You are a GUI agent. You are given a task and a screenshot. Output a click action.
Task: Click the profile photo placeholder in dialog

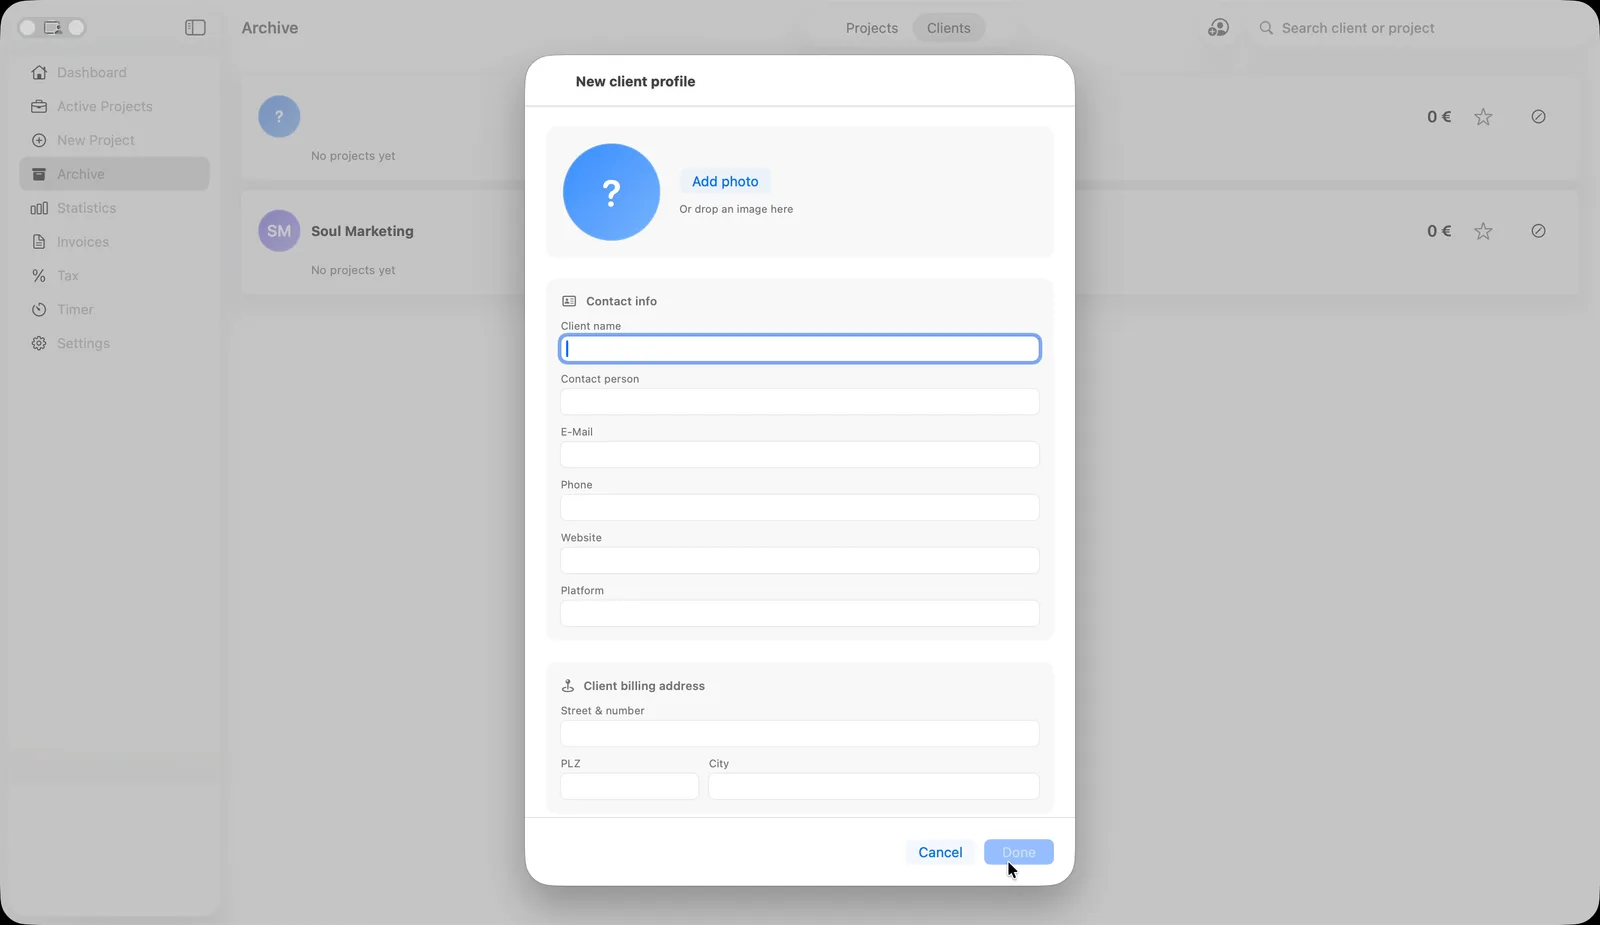coord(611,192)
